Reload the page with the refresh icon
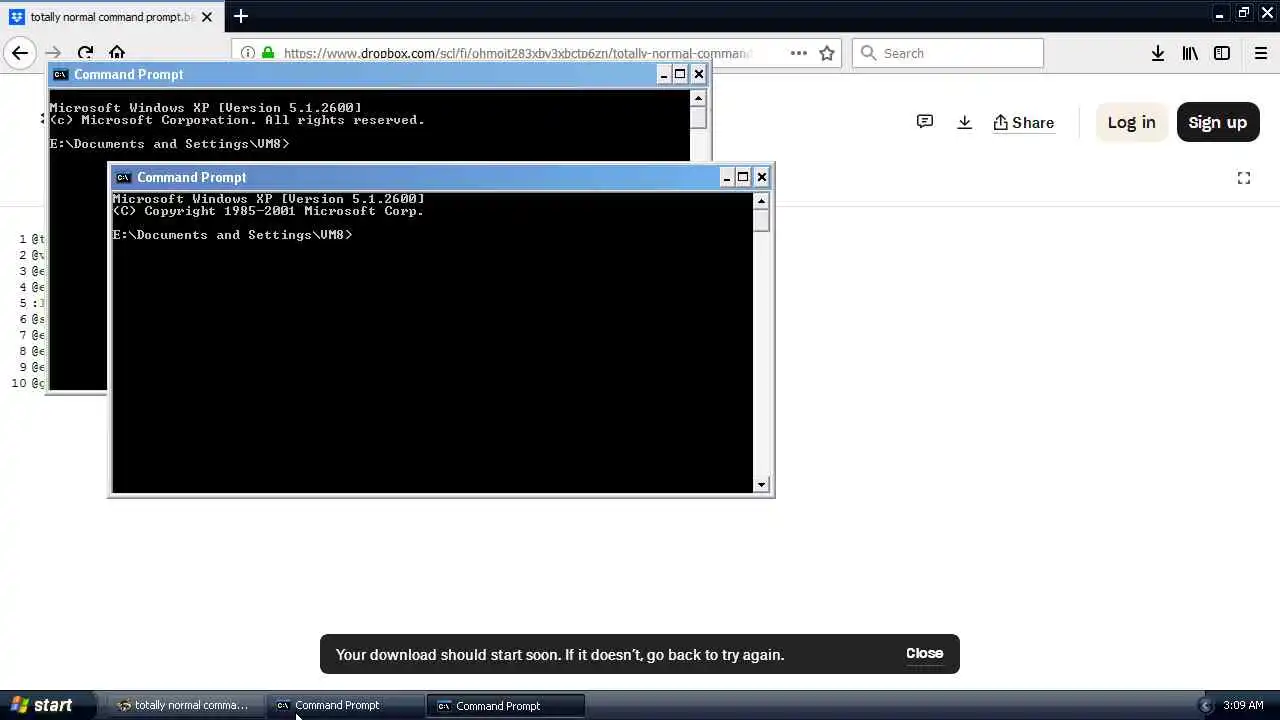The image size is (1280, 720). click(x=85, y=53)
